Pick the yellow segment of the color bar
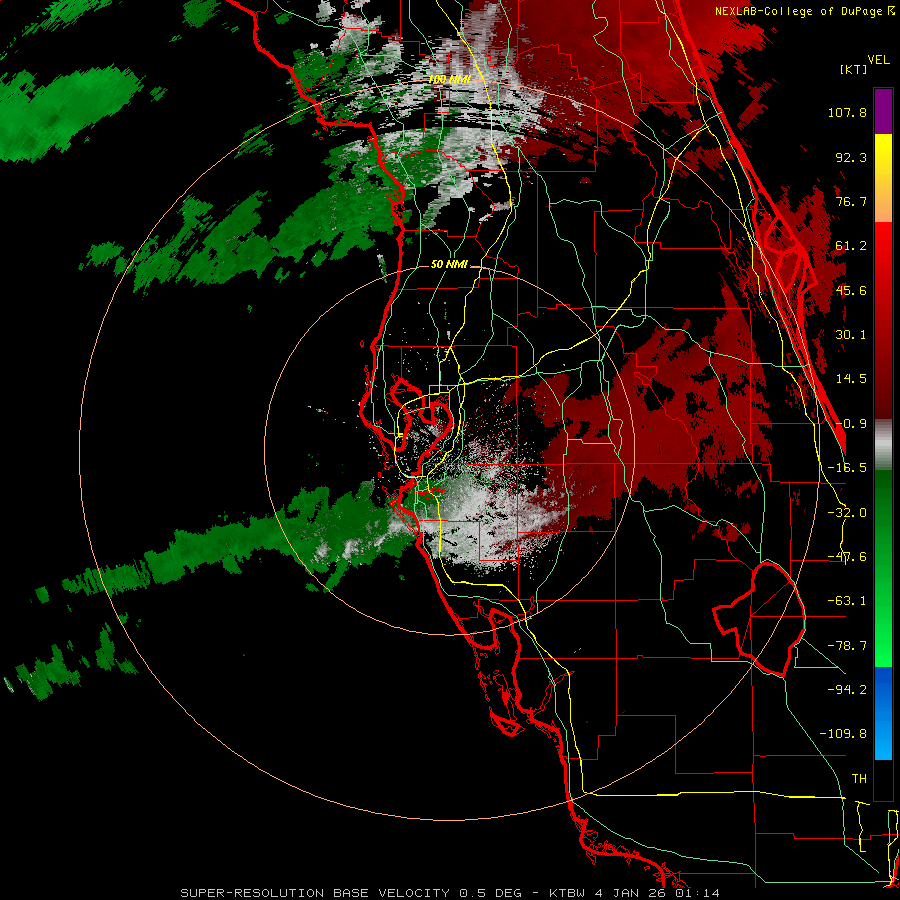 point(883,156)
